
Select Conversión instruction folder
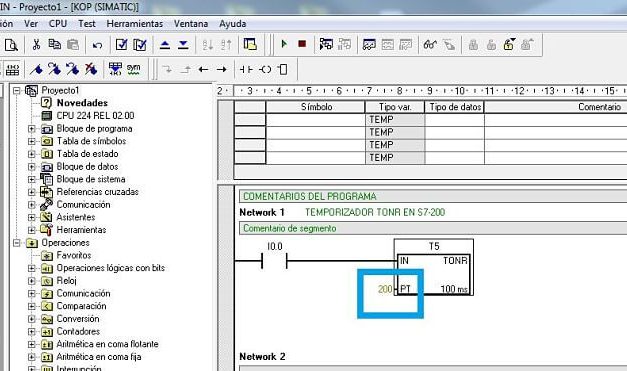(78, 319)
